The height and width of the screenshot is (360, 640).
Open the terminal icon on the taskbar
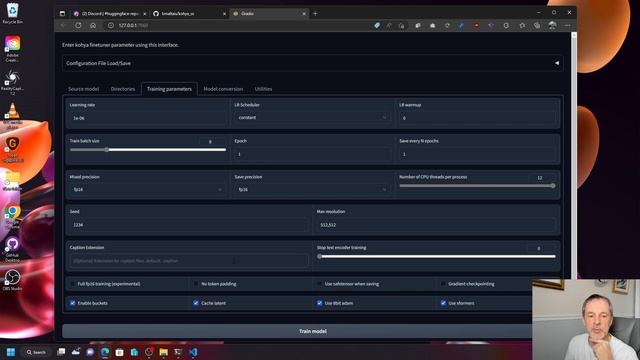tap(178, 352)
